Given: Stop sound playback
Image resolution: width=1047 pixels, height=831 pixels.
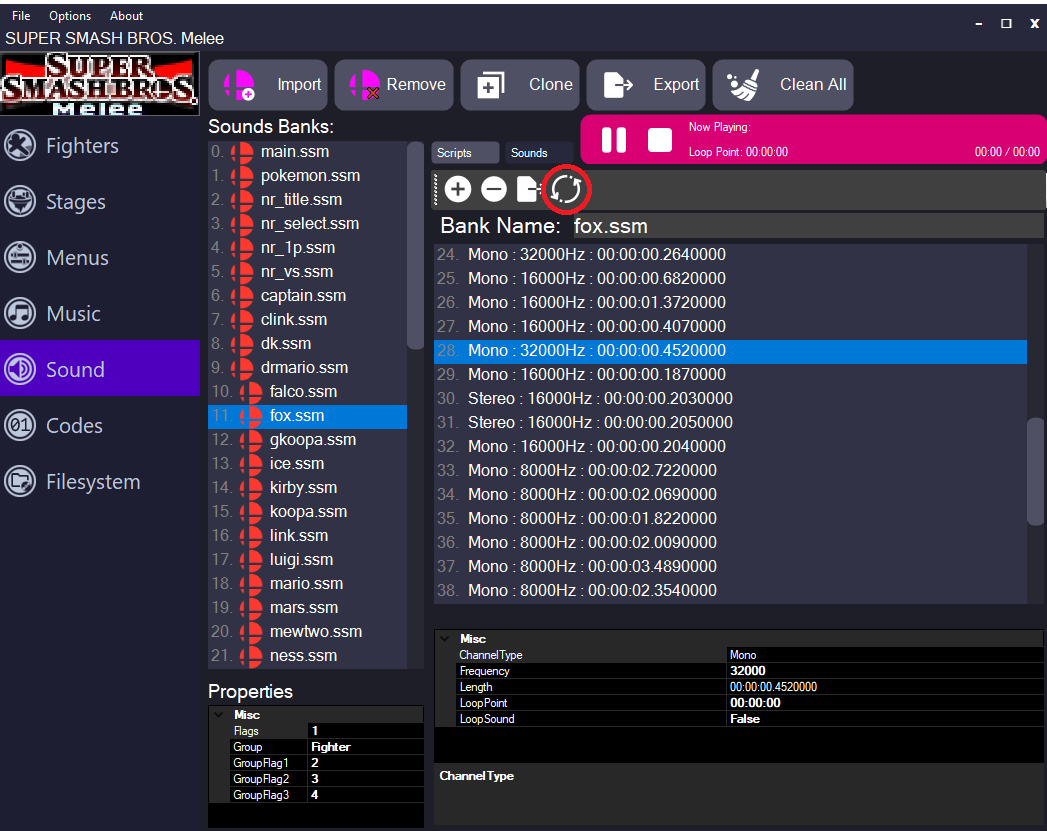Looking at the screenshot, I should [660, 140].
